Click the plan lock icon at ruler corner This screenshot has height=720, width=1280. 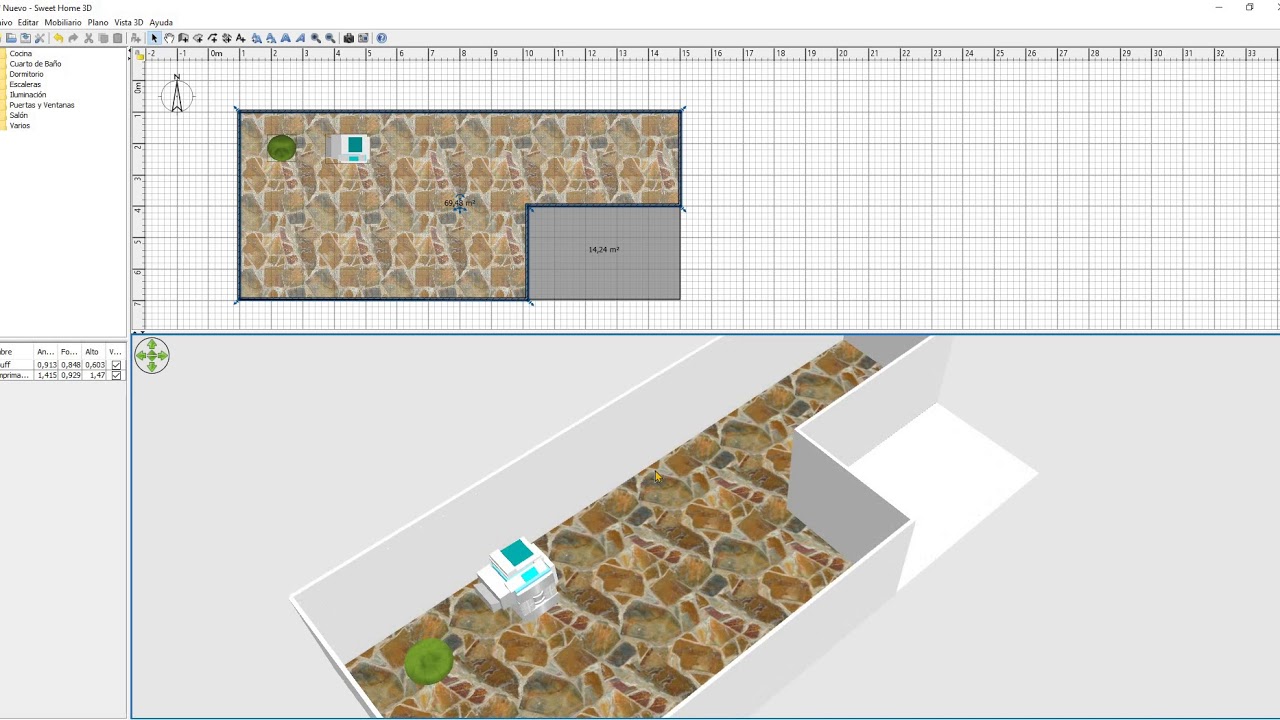tap(139, 55)
